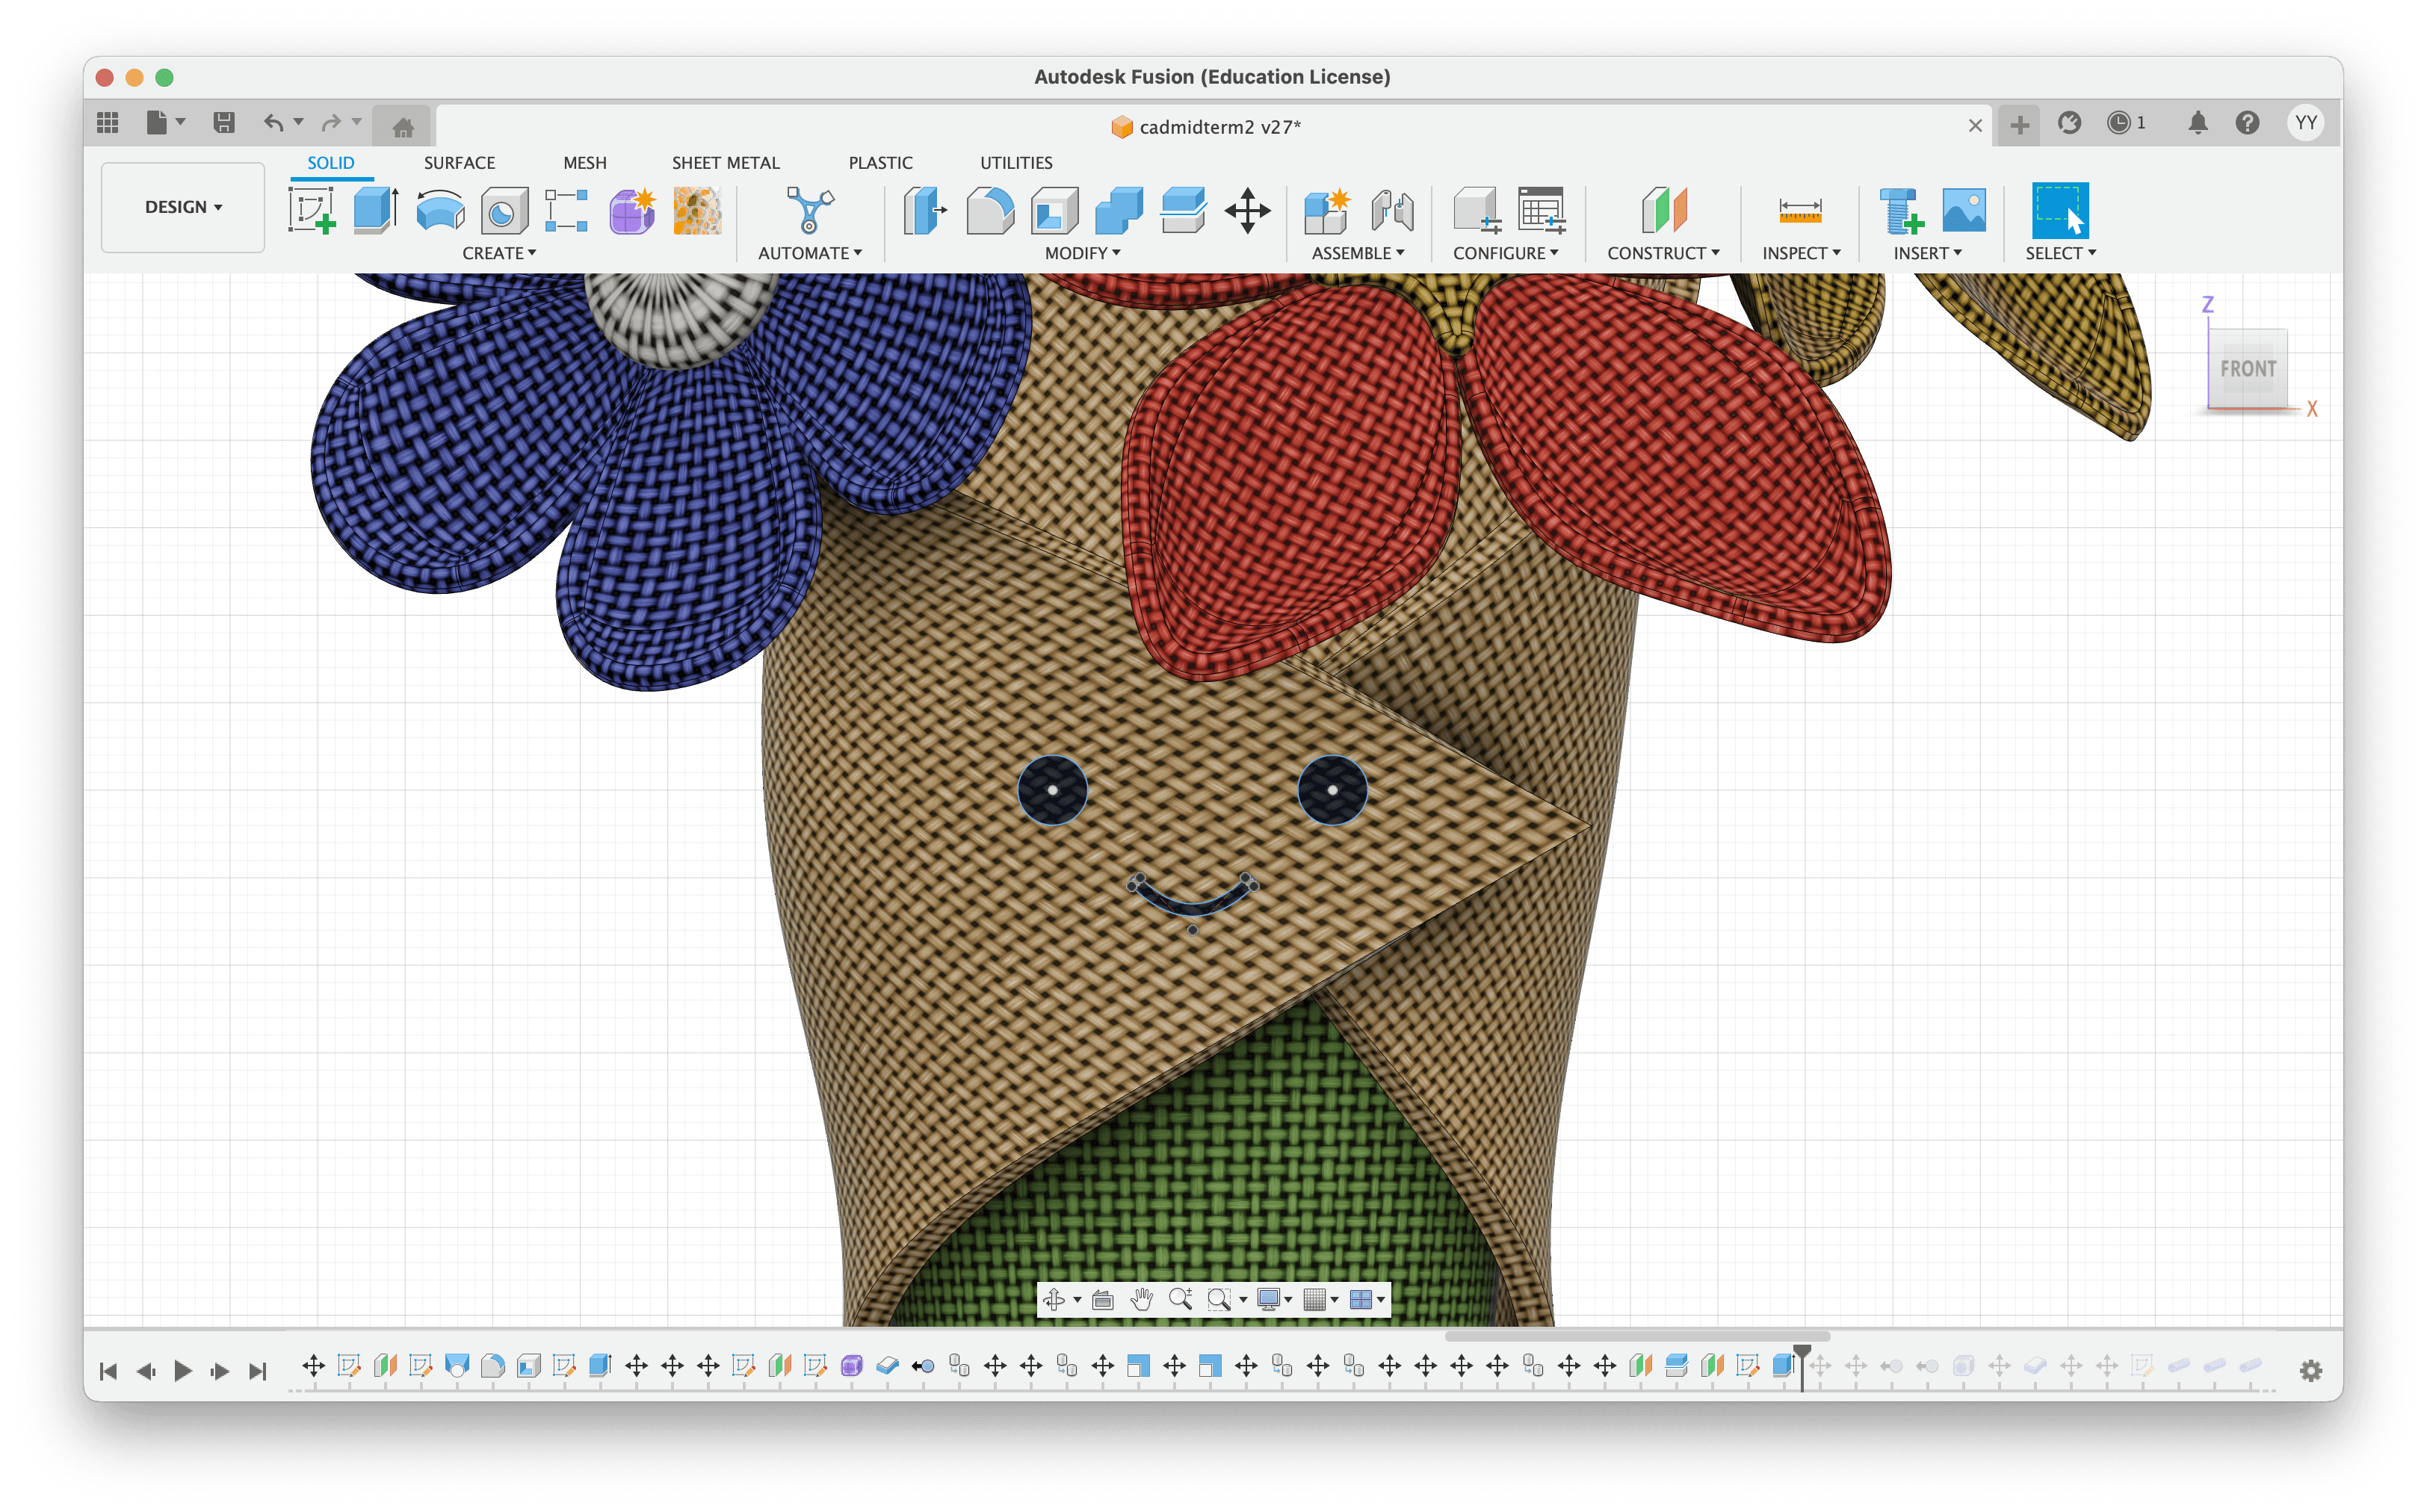
Task: Open timeline settings gear
Action: tap(2310, 1371)
